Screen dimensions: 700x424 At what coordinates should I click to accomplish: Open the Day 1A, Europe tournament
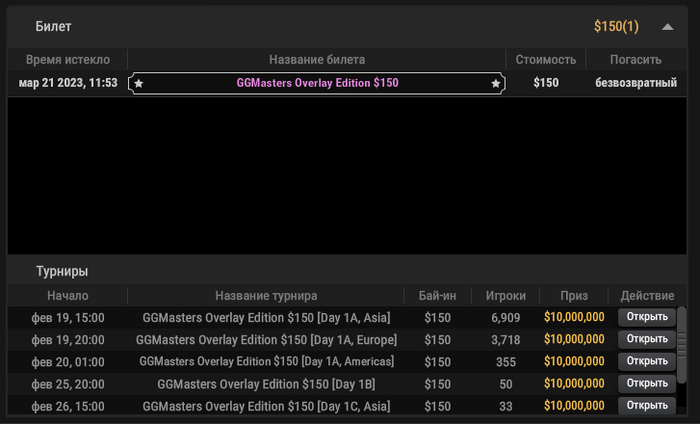[x=647, y=339]
